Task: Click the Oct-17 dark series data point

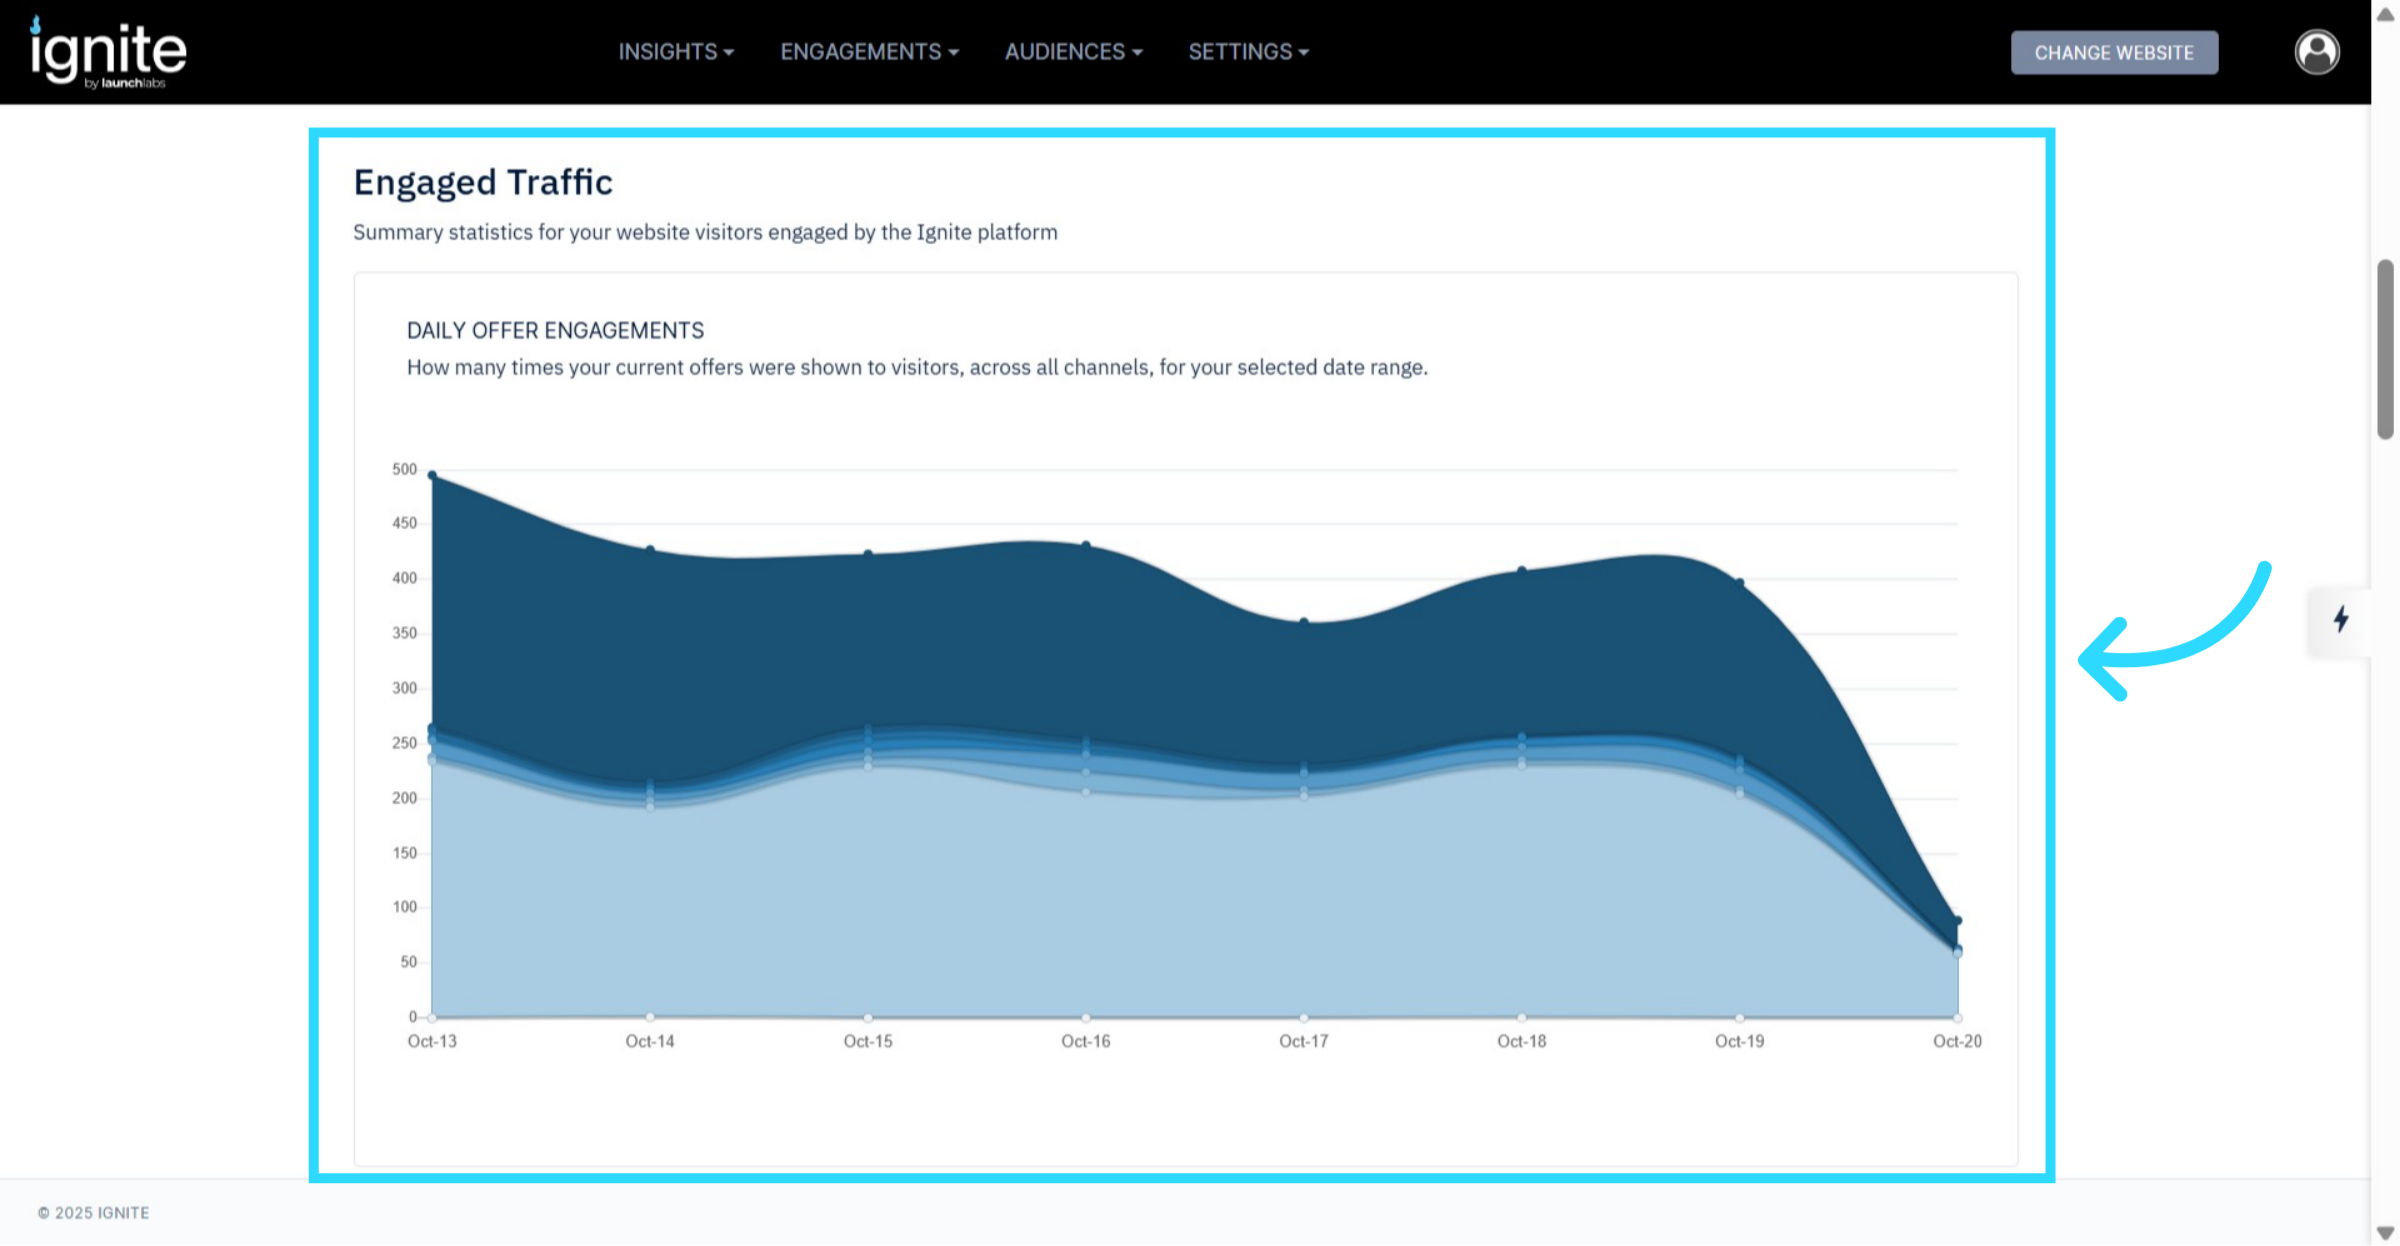Action: [1304, 622]
